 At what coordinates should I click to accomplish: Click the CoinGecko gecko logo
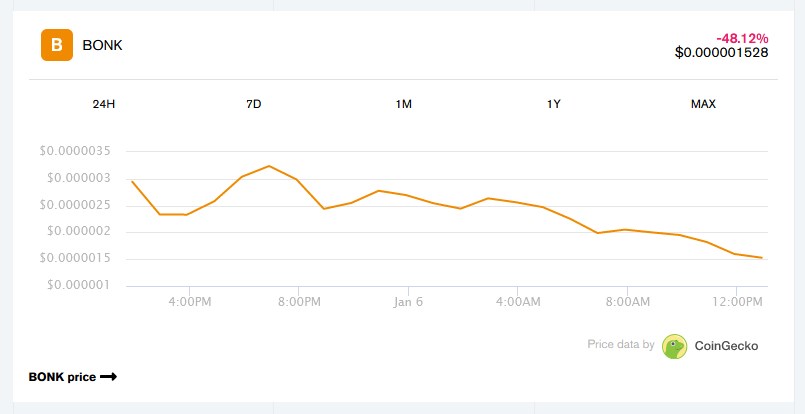pos(674,346)
